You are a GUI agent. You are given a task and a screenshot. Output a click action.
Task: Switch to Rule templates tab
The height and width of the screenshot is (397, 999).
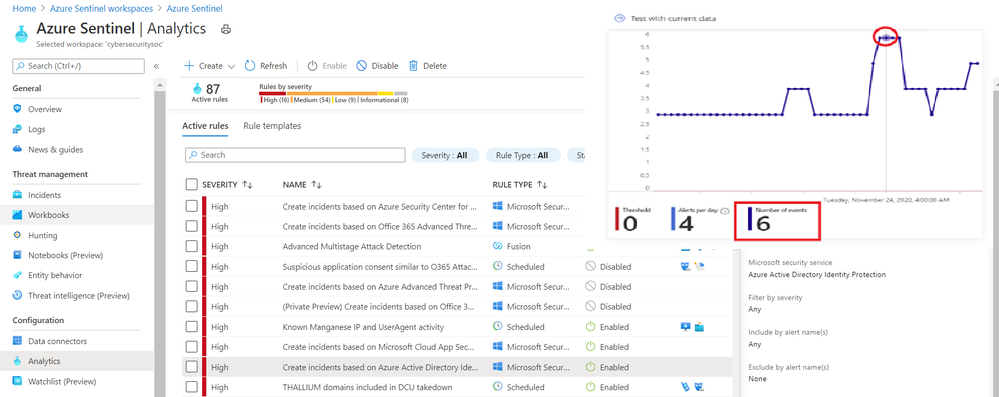[x=272, y=126]
